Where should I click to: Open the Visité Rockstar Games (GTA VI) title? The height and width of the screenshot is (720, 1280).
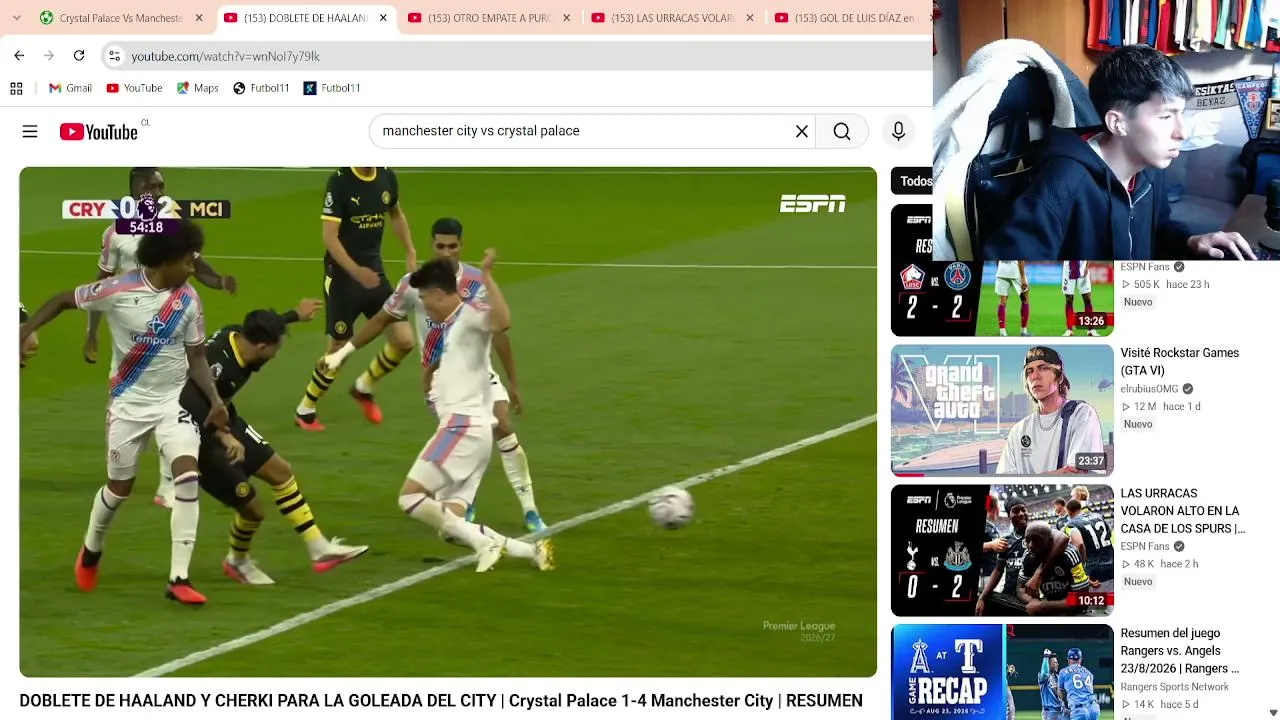click(1180, 362)
